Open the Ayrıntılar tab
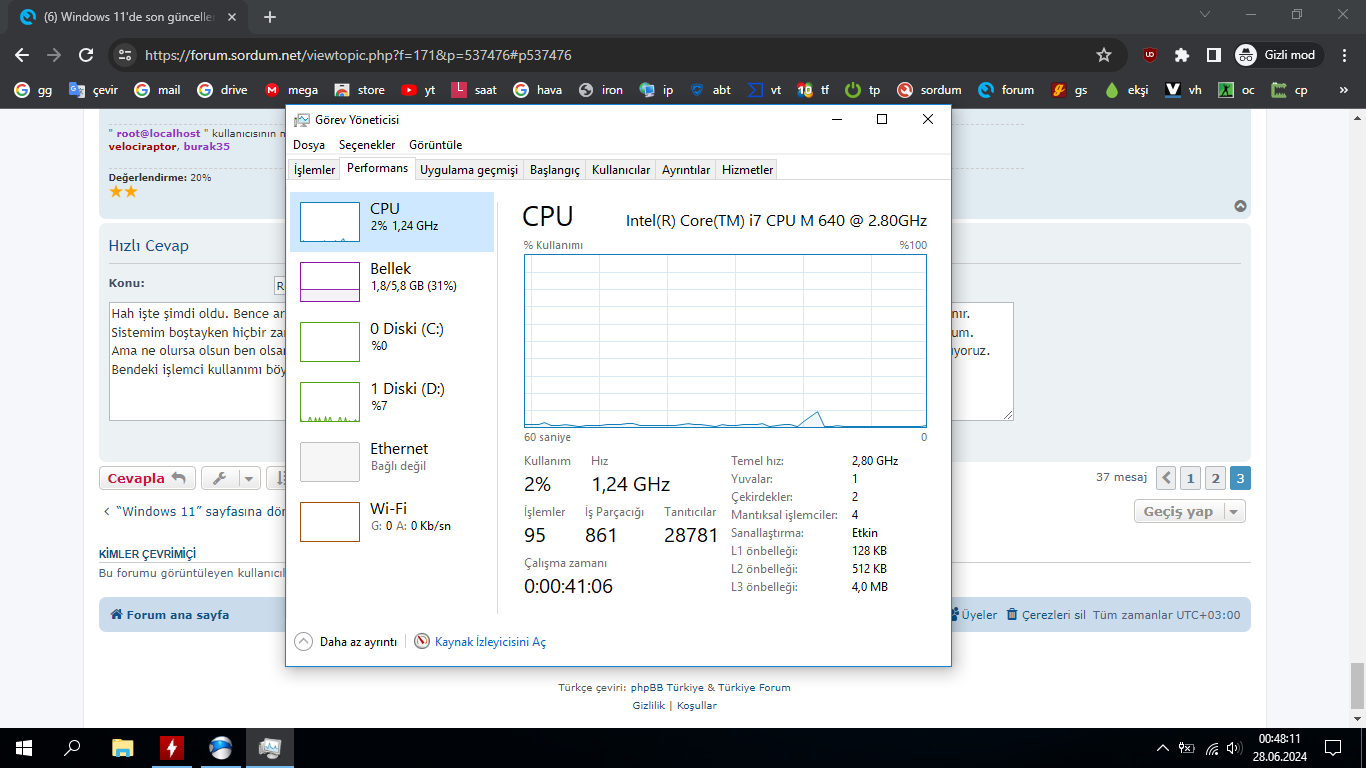This screenshot has width=1366, height=768. point(686,170)
